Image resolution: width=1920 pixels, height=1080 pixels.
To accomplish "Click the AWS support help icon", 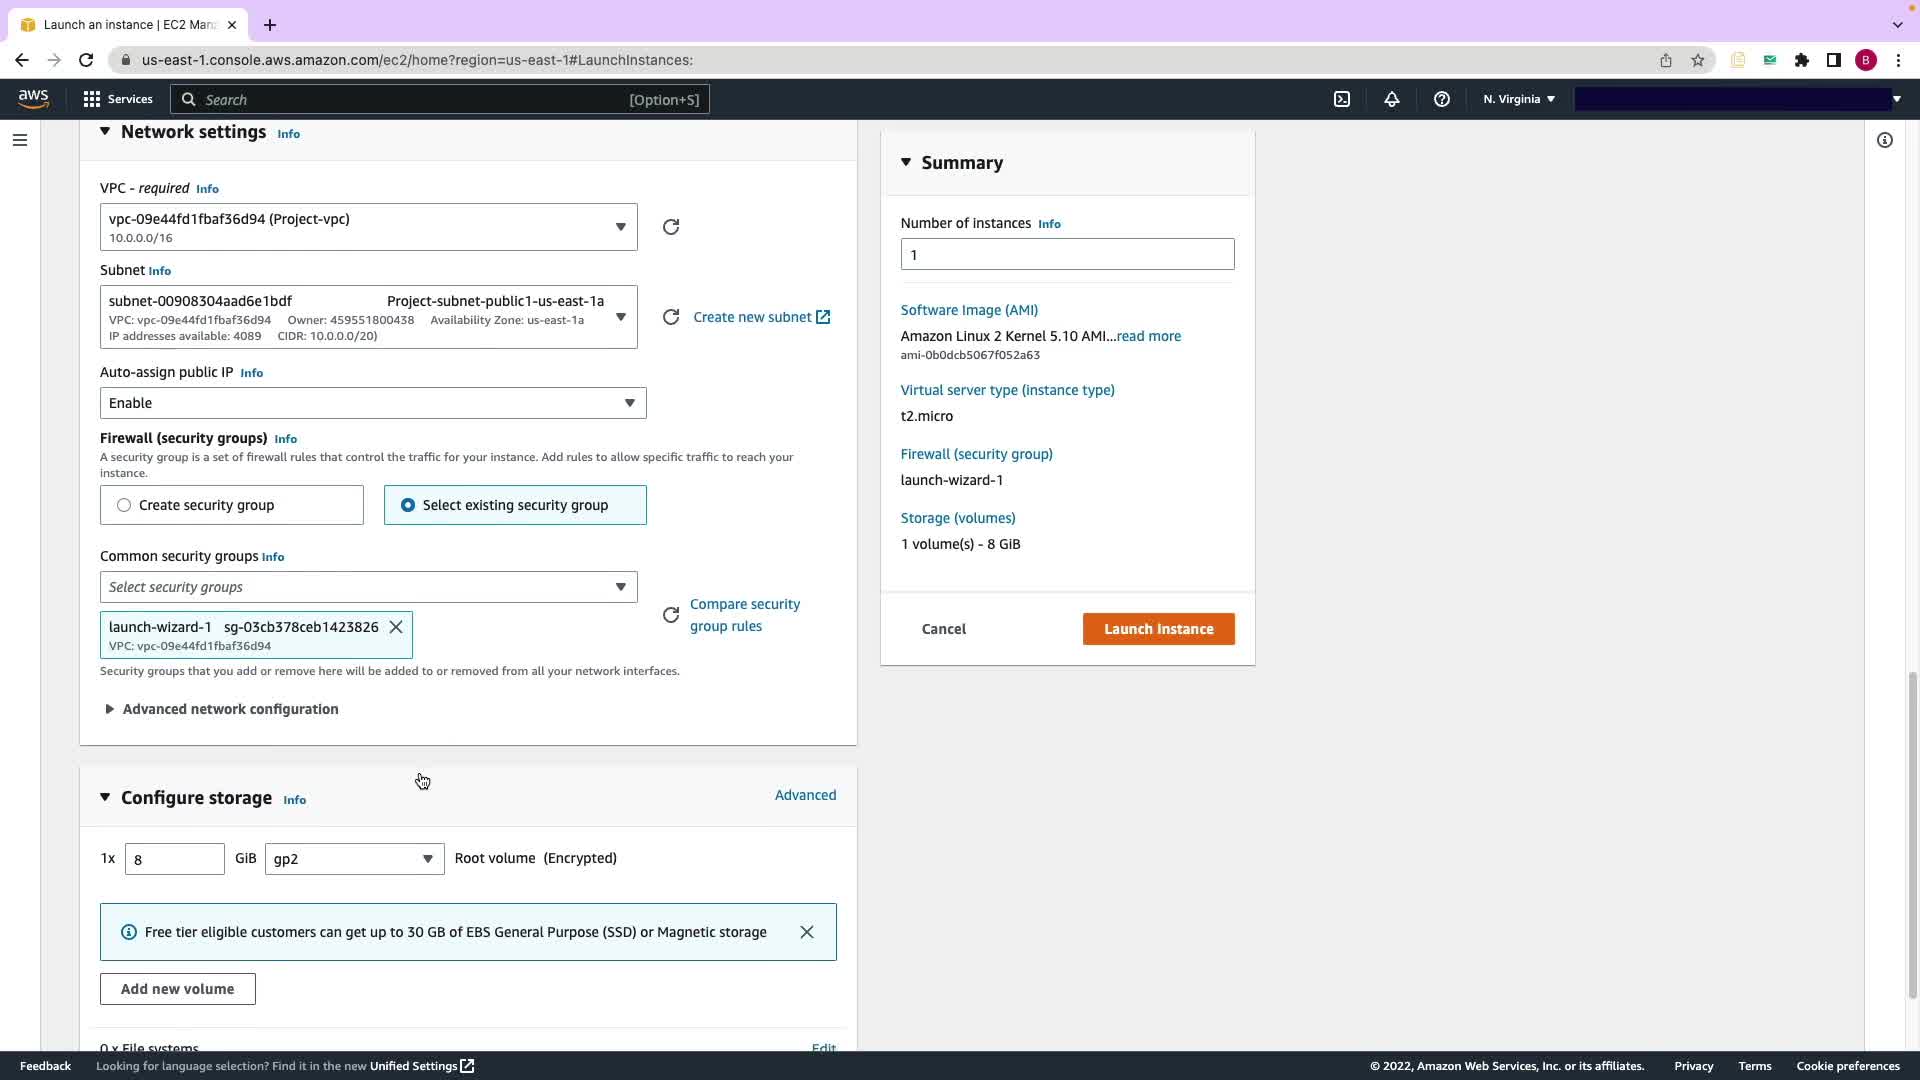I will tap(1441, 99).
